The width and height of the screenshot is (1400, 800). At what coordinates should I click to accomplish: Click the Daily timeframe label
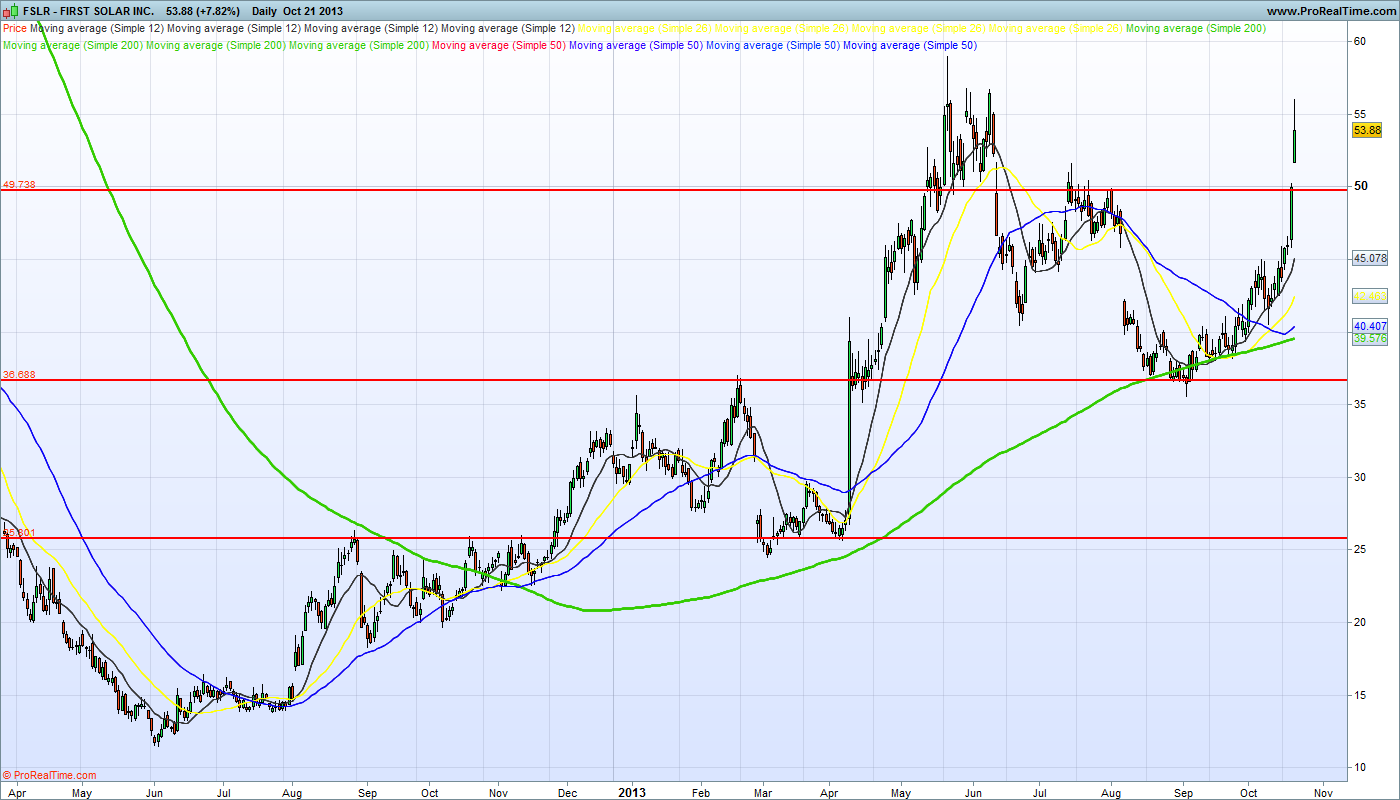tap(266, 11)
